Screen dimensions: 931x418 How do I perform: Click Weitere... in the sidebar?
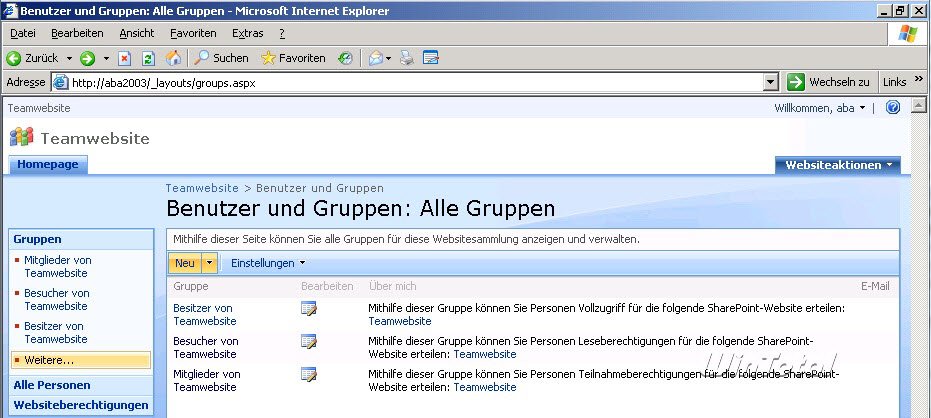tap(81, 360)
